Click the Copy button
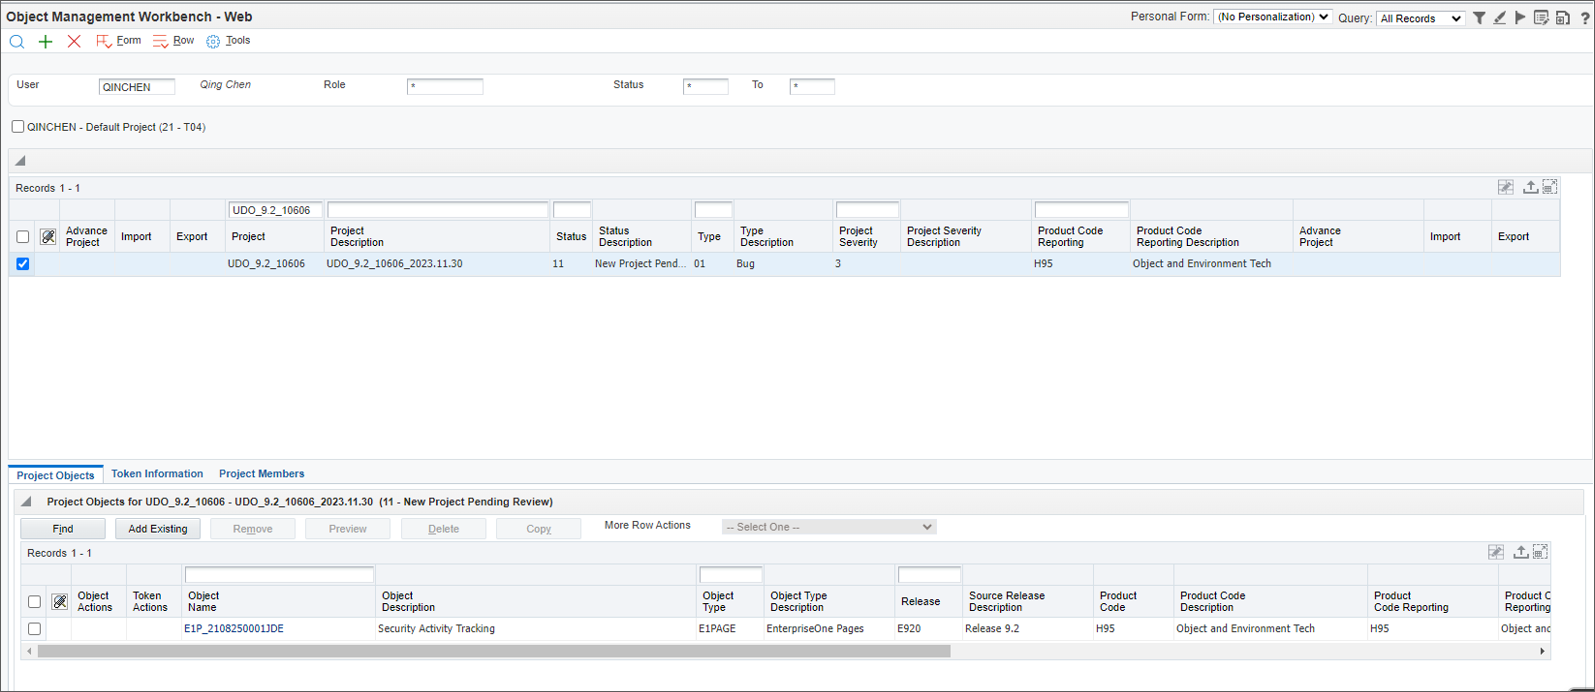 (x=539, y=529)
